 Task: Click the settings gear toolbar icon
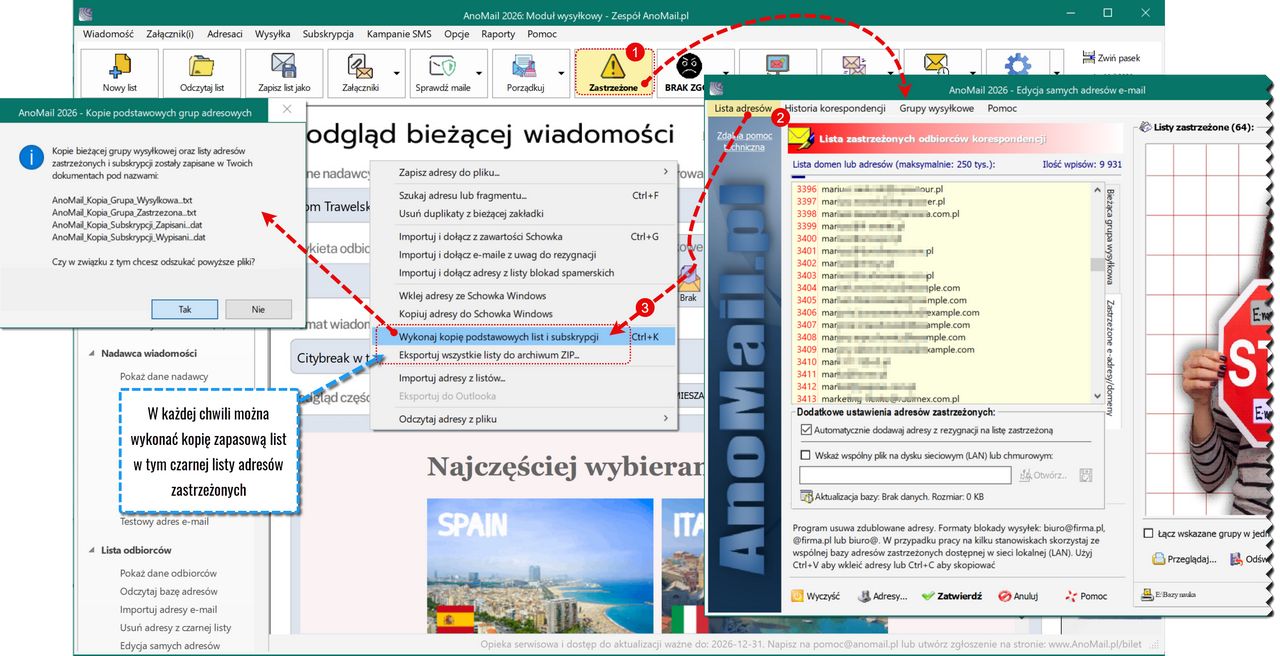click(1018, 66)
